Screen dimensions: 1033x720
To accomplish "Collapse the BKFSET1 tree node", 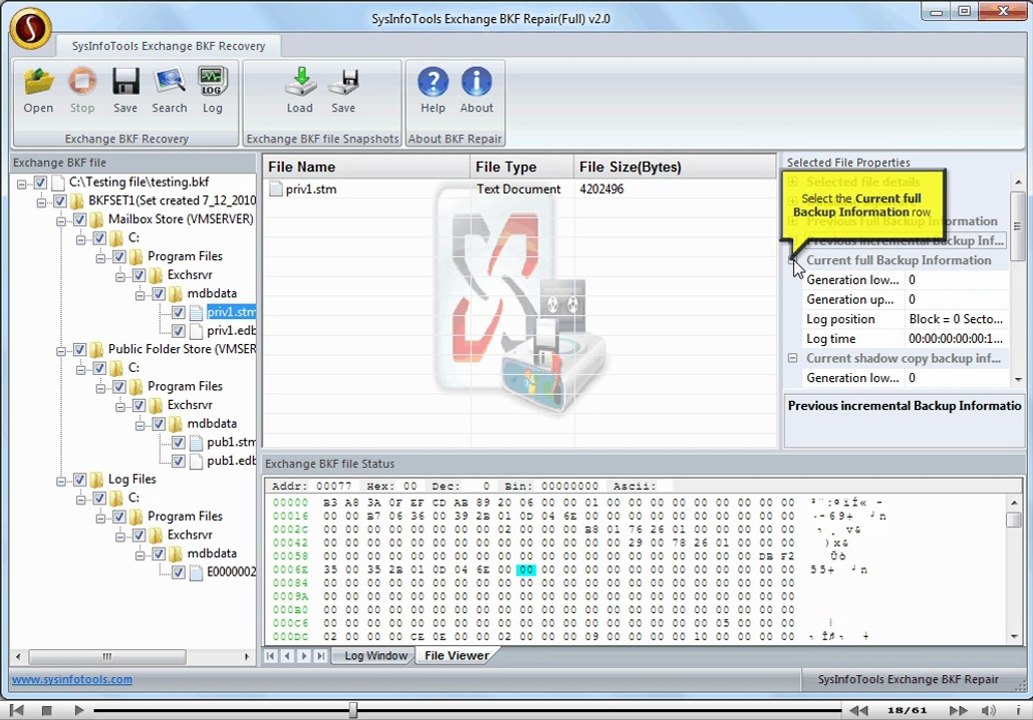I will (42, 202).
